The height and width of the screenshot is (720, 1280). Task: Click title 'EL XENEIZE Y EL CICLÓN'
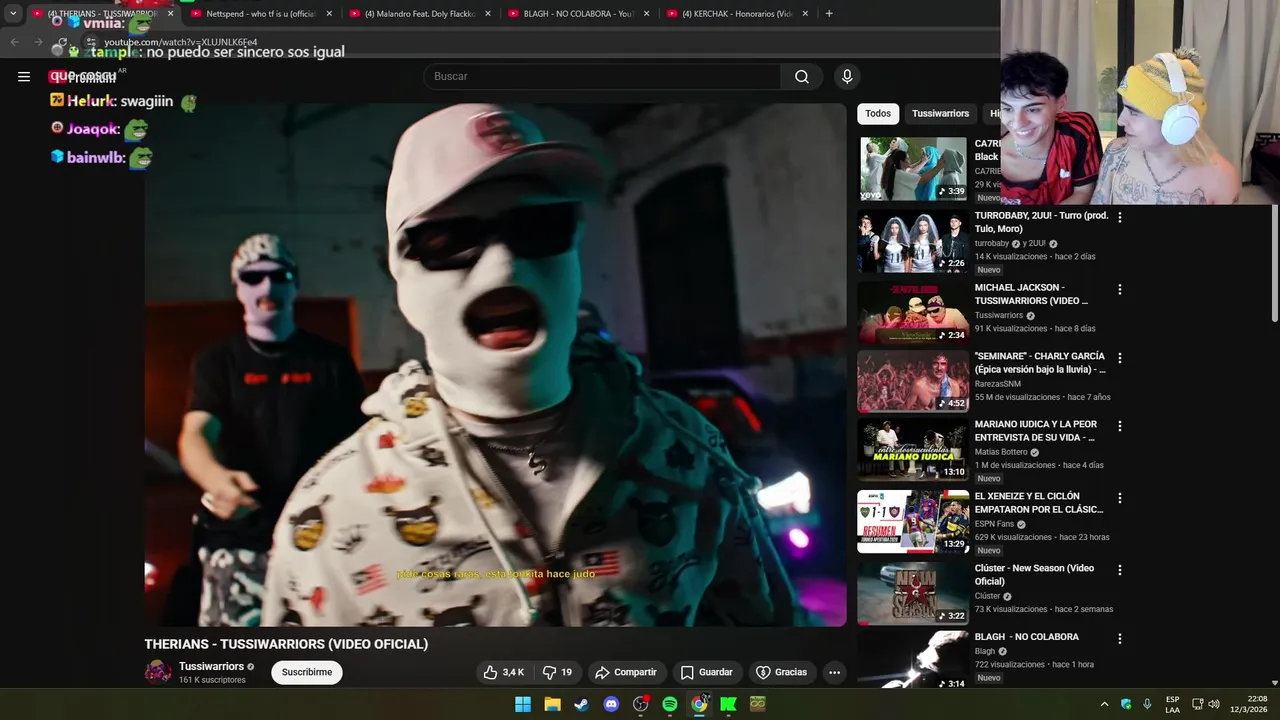tap(1039, 503)
